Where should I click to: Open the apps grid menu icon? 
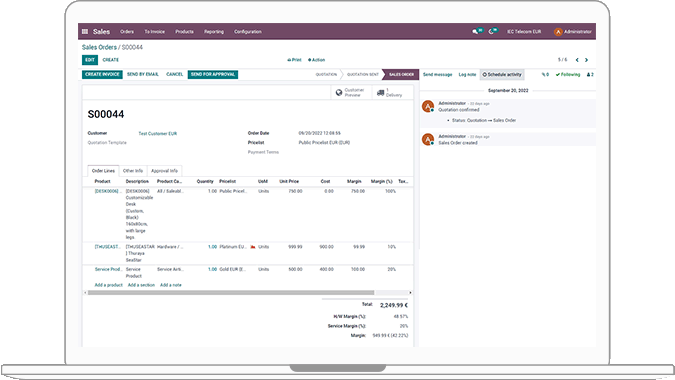pos(85,31)
